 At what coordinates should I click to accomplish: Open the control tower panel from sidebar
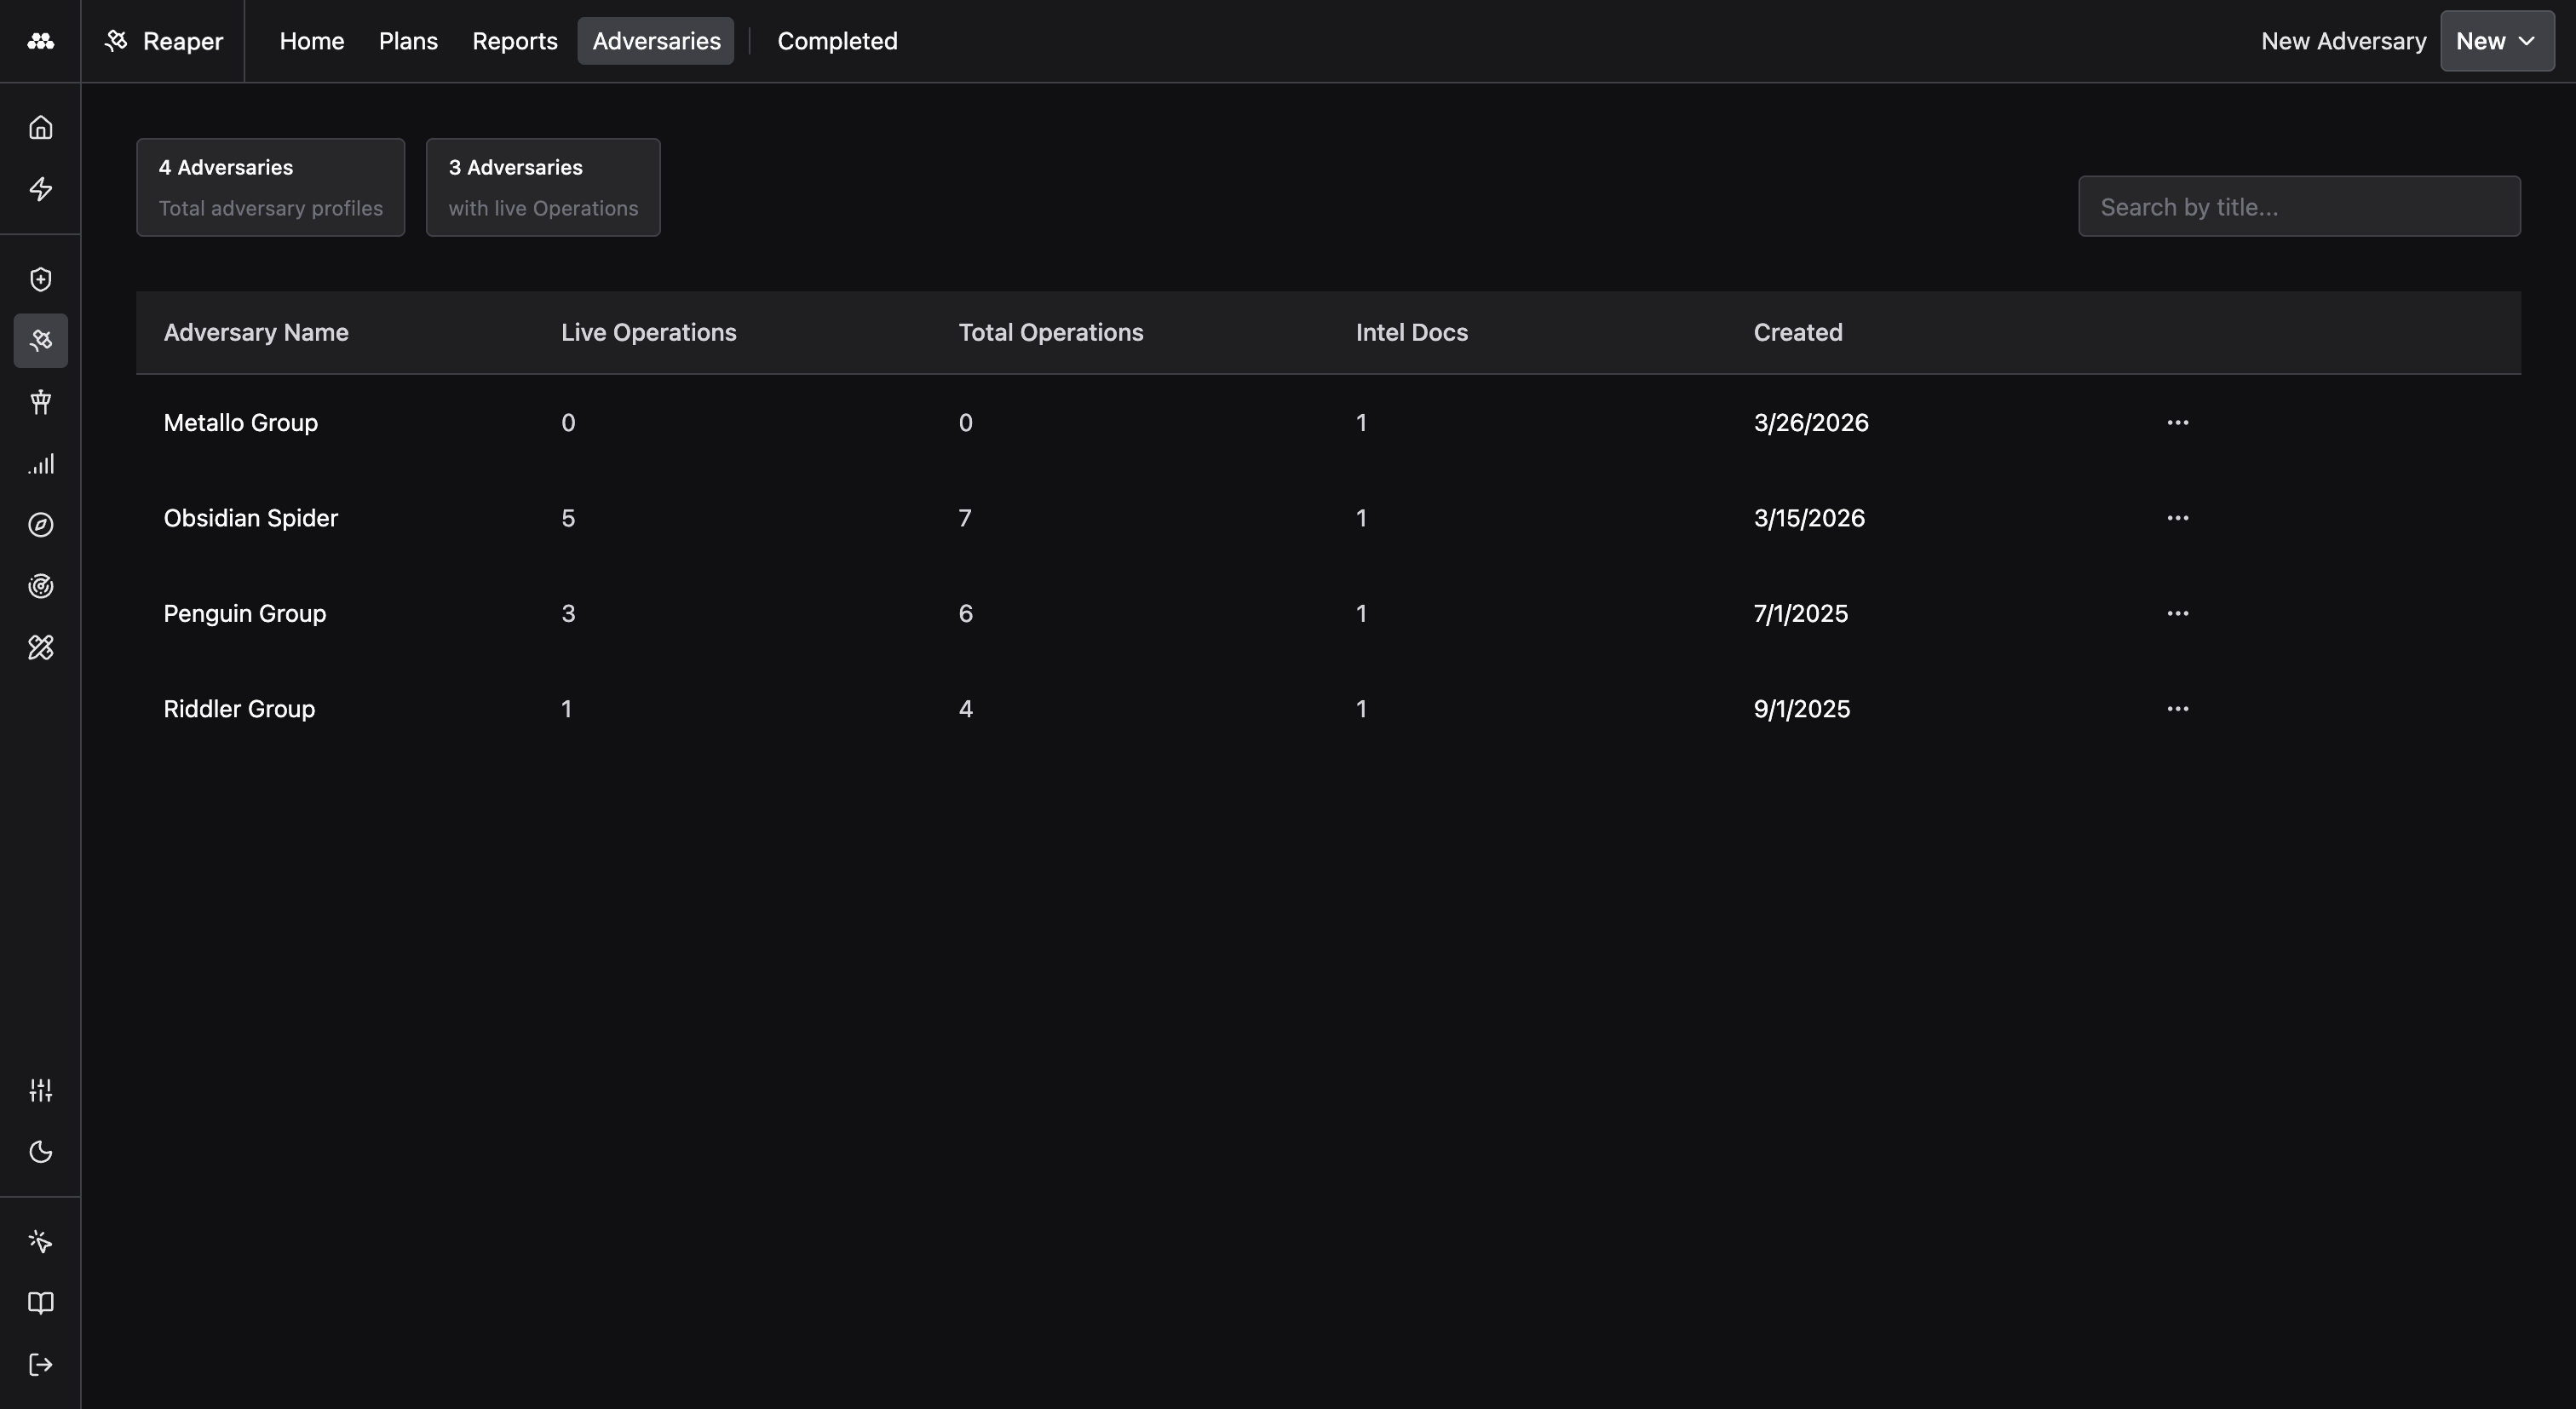(x=40, y=402)
